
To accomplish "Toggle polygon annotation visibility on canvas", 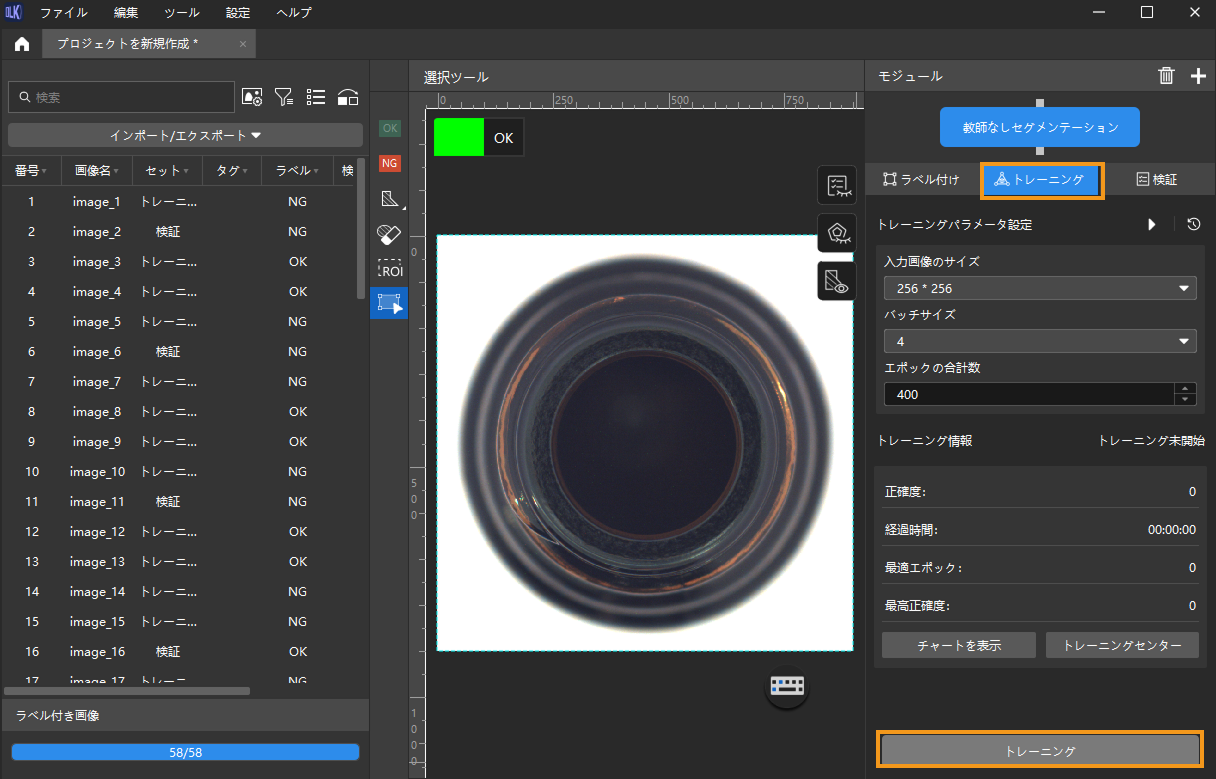I will [837, 233].
